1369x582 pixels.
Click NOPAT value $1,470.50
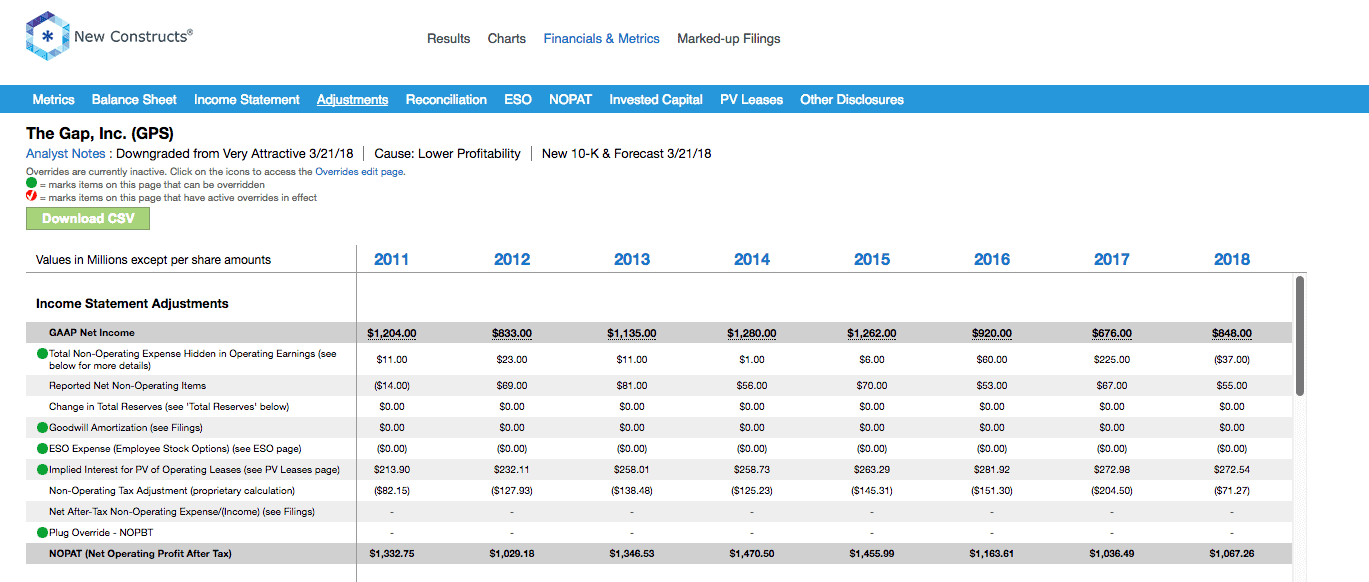(x=751, y=553)
